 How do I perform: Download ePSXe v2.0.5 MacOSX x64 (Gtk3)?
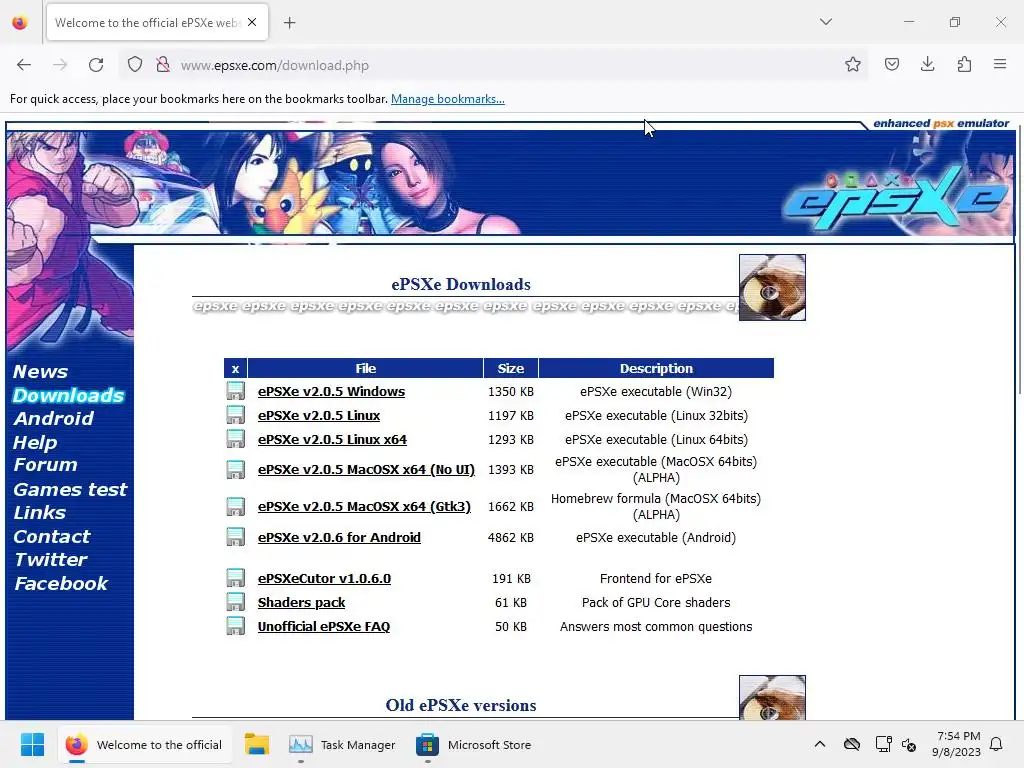(x=364, y=507)
